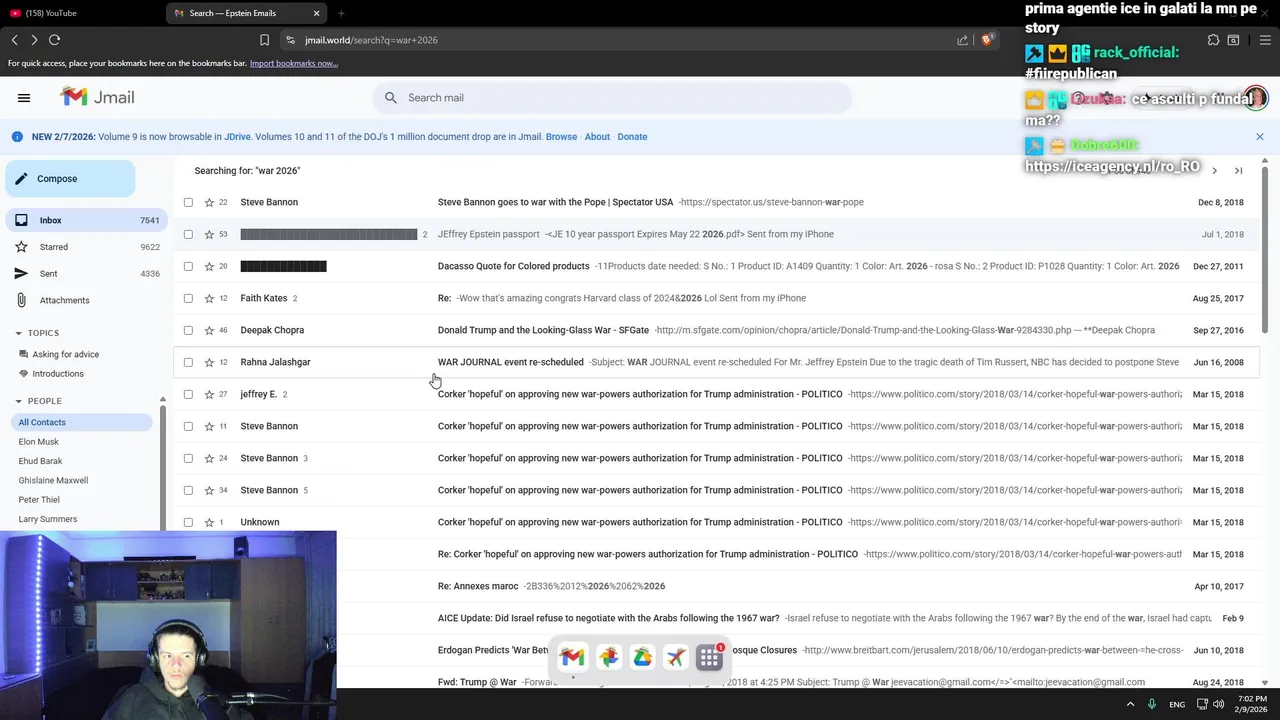
Task: Open photos pinwheel app in dock
Action: coord(608,657)
